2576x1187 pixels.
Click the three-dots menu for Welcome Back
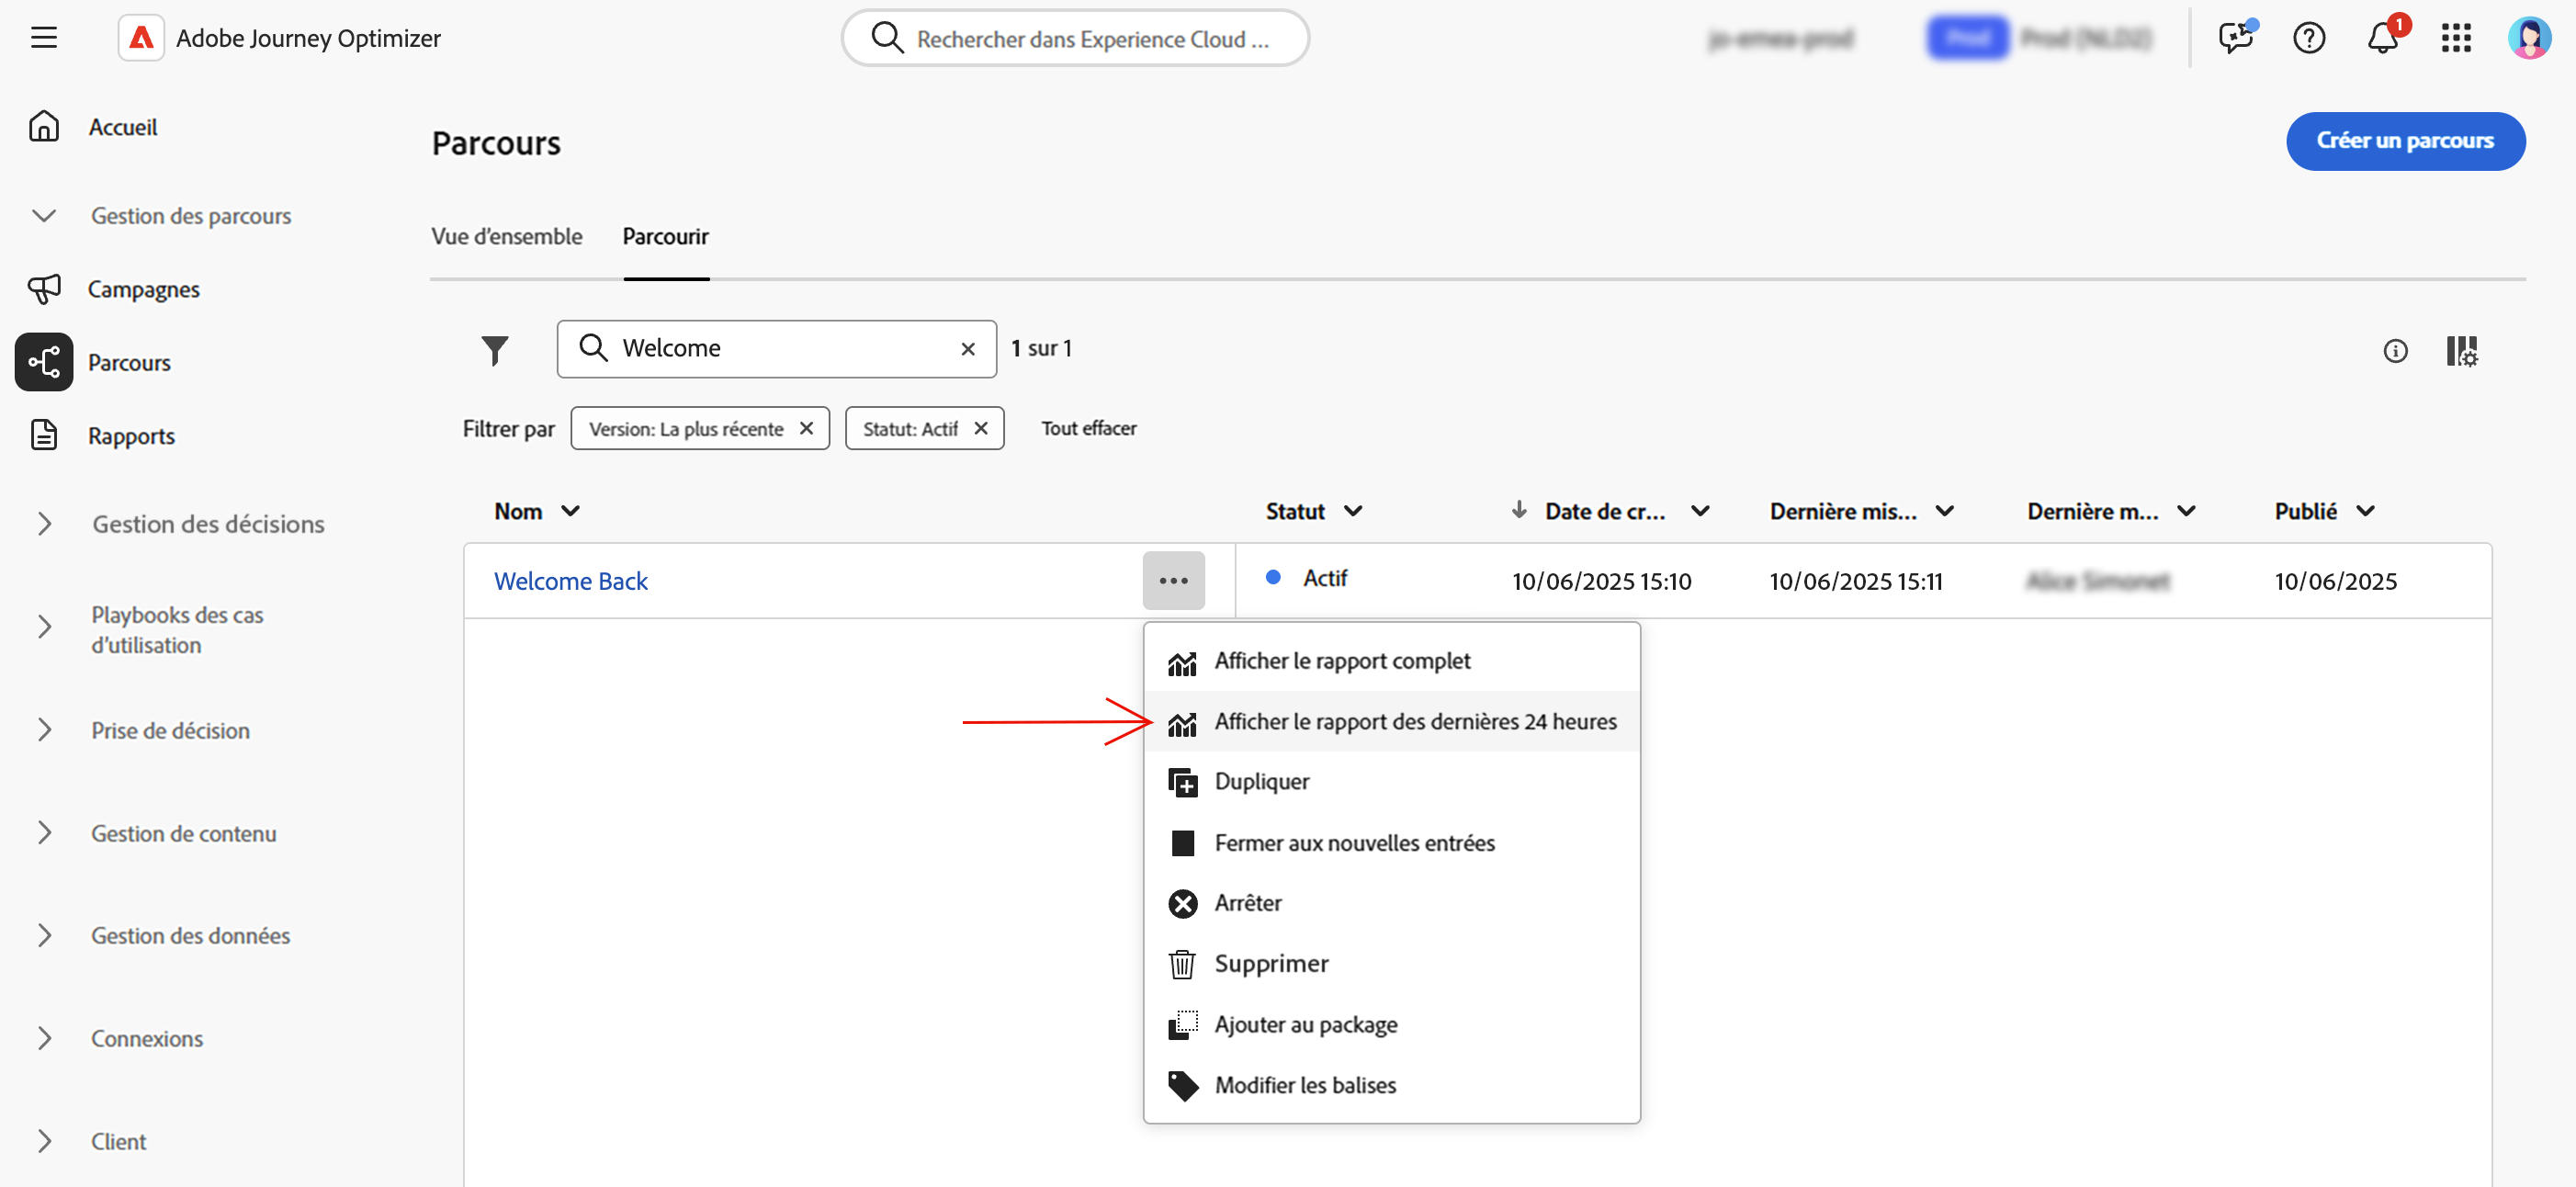click(1173, 581)
